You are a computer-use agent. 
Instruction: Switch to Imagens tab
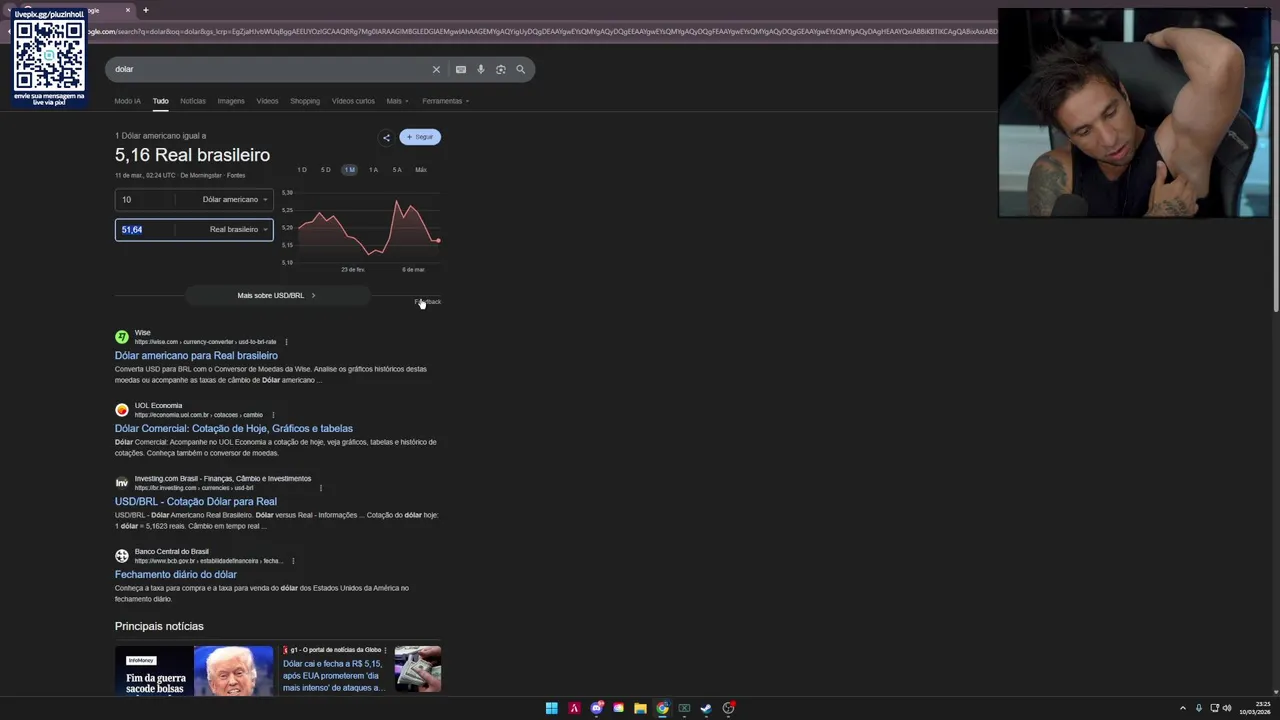tap(231, 101)
